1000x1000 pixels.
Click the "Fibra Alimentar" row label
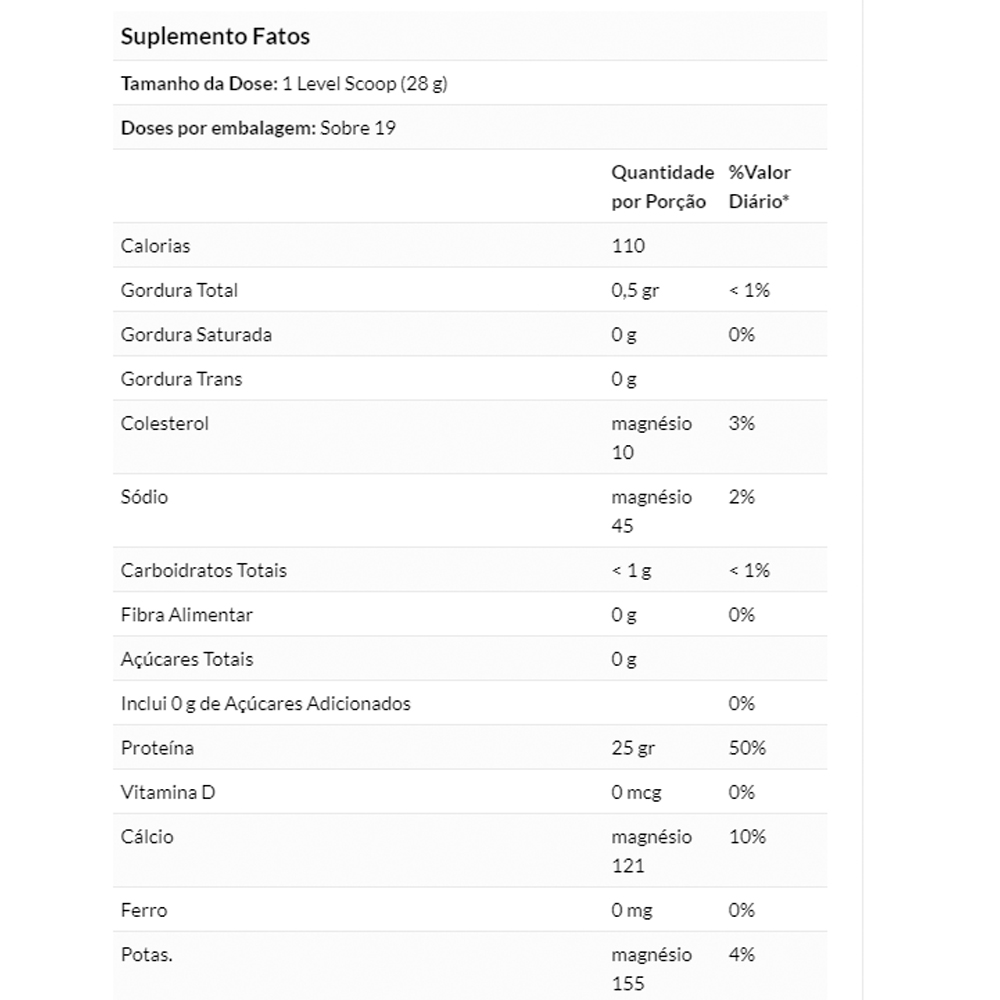click(x=186, y=615)
